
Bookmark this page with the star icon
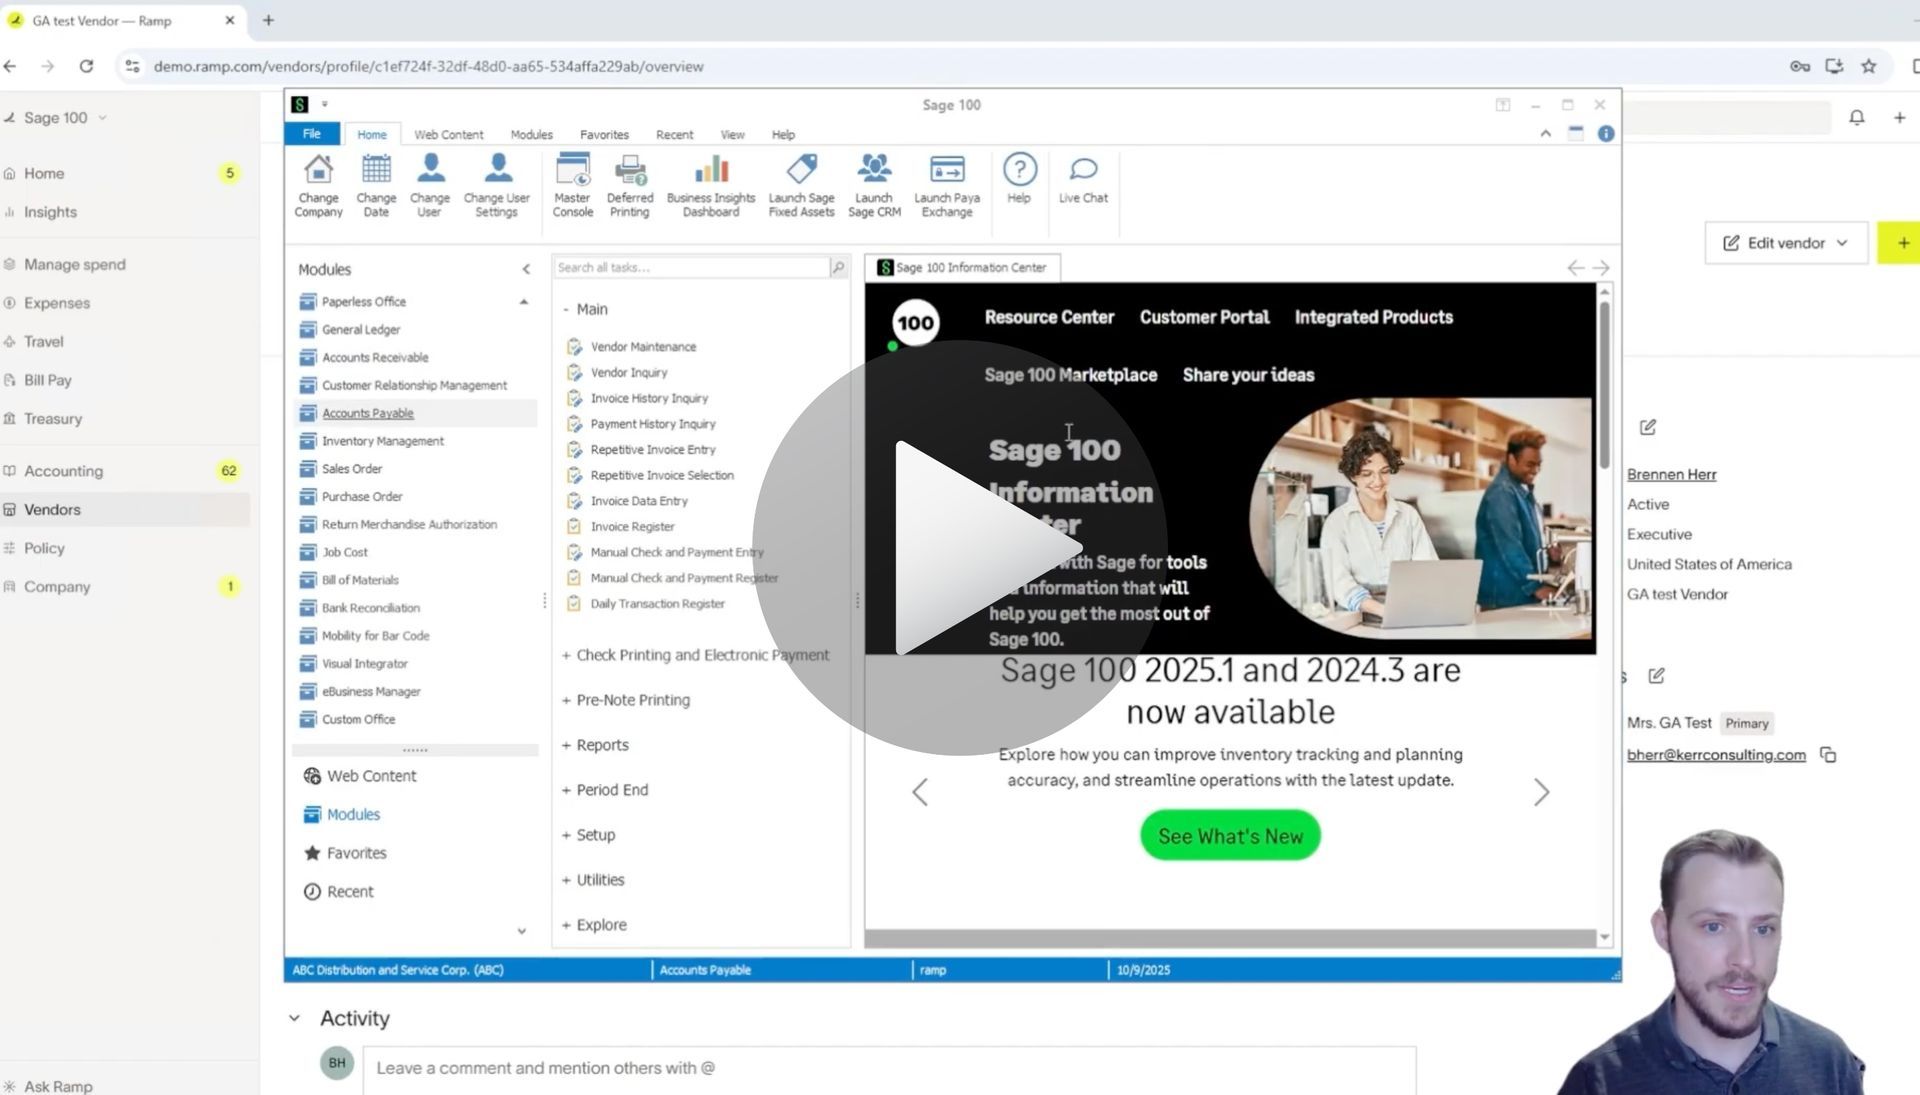point(1868,66)
